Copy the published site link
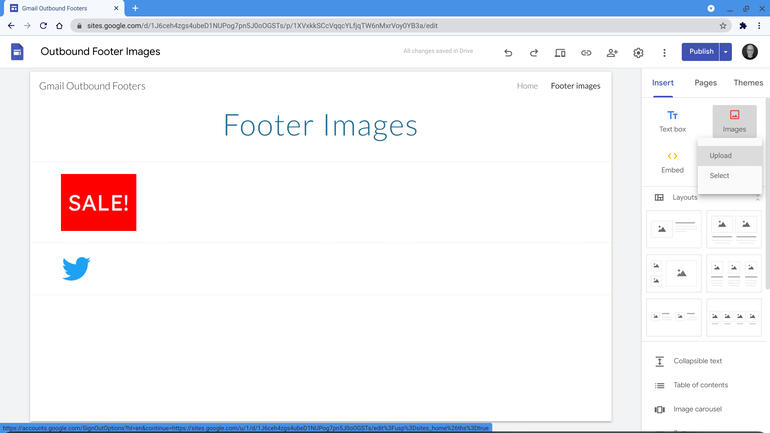770x433 pixels. pyautogui.click(x=586, y=53)
